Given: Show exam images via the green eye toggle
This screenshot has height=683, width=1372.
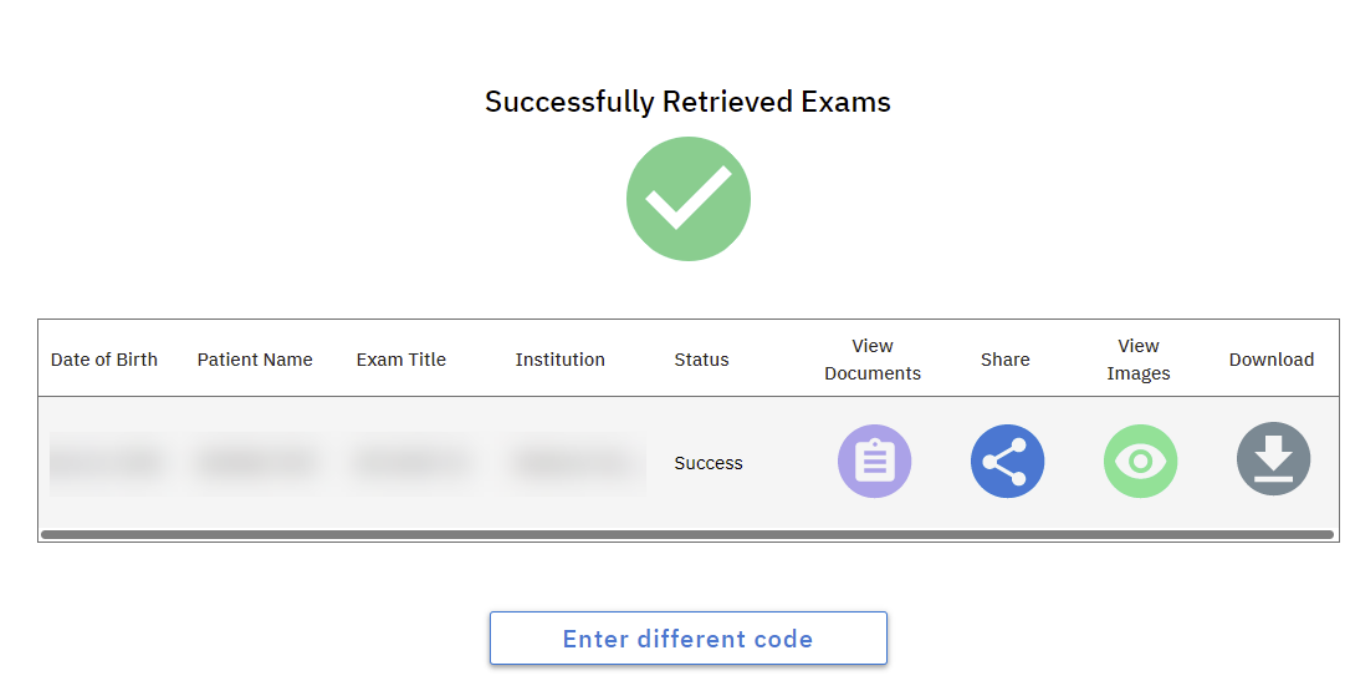Looking at the screenshot, I should coord(1140,460).
